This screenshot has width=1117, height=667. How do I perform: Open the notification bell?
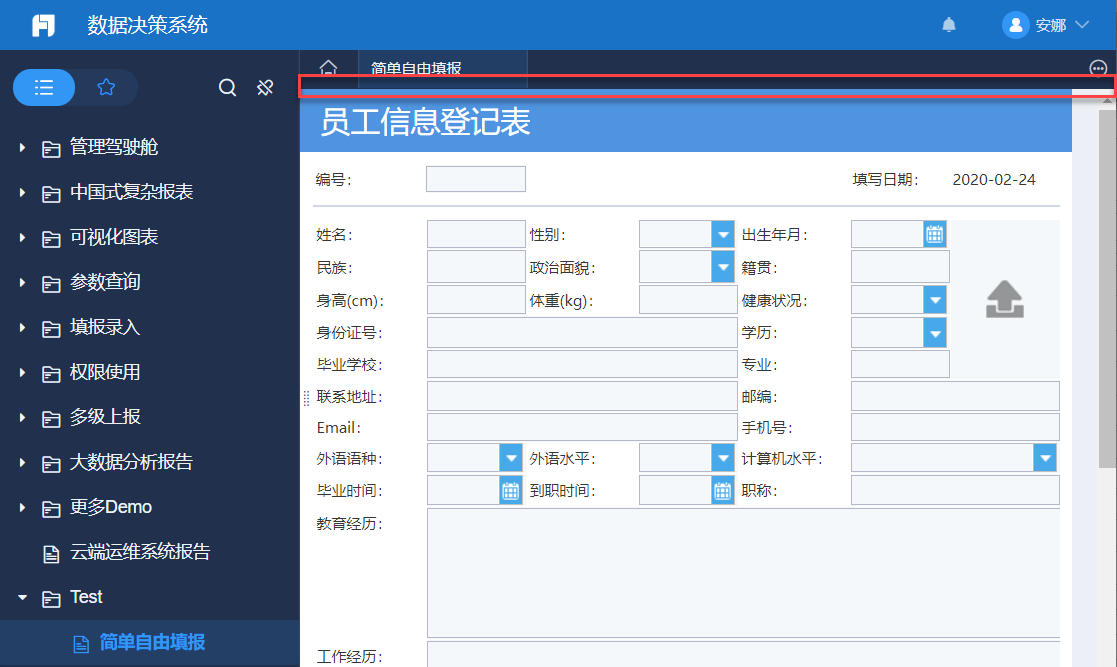949,25
